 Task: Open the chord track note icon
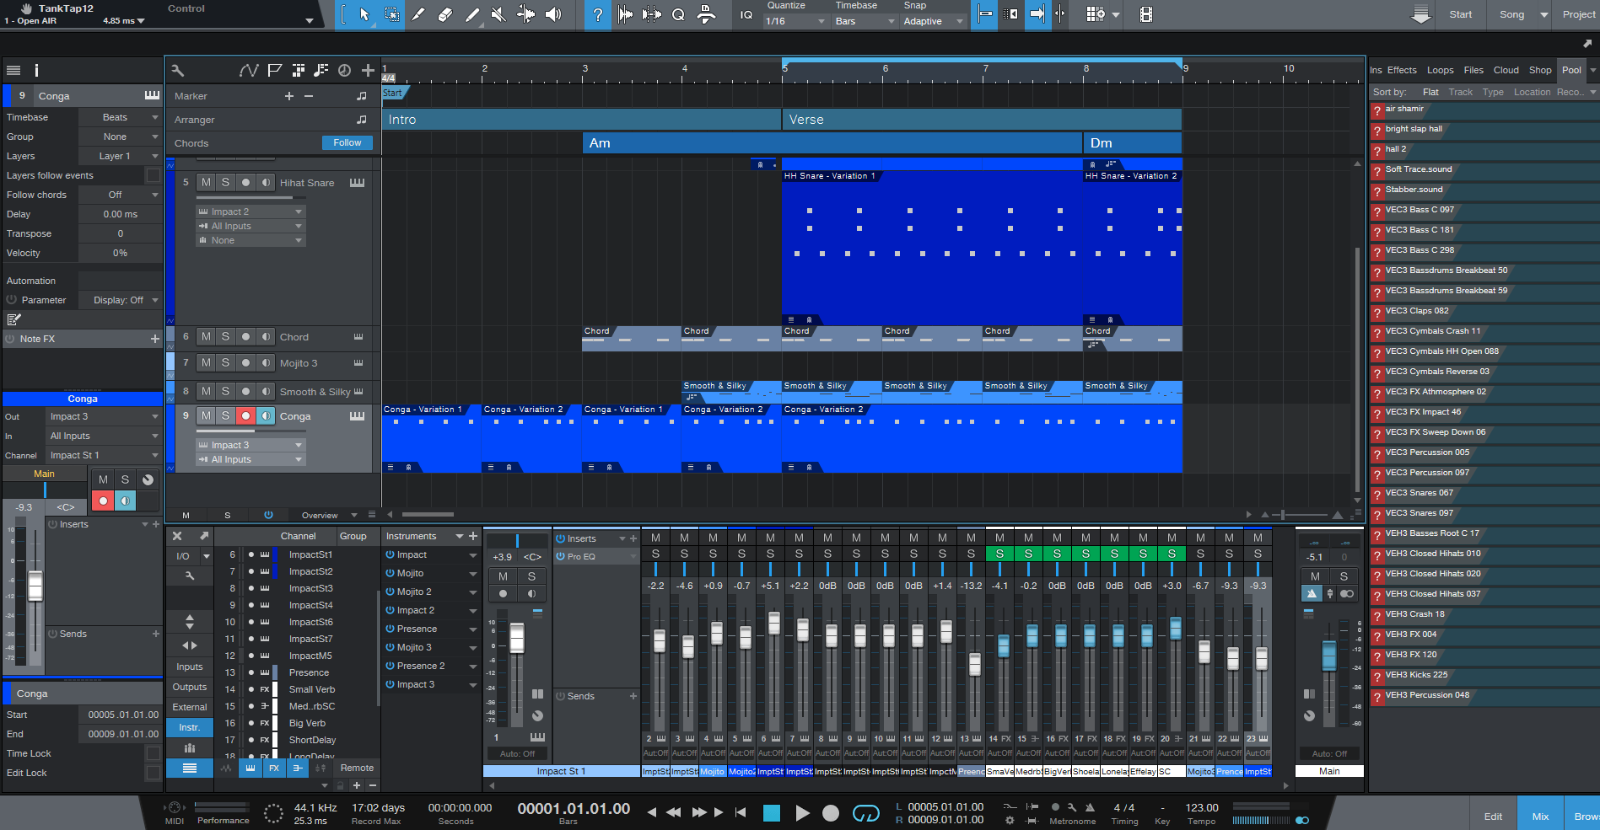[321, 70]
